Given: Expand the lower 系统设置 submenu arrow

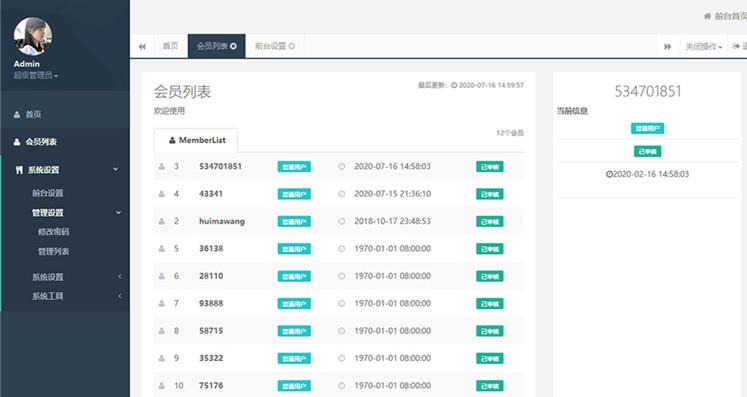Looking at the screenshot, I should (120, 276).
